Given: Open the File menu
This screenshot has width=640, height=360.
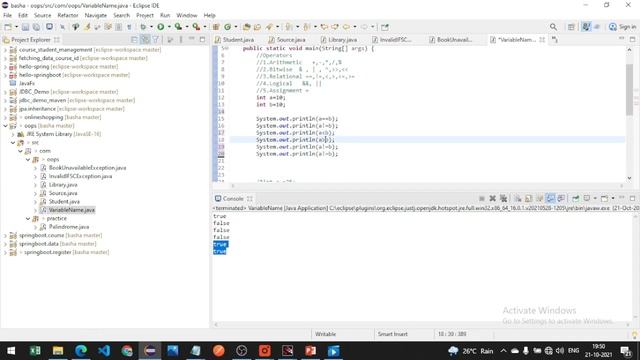Looking at the screenshot, I should pyautogui.click(x=7, y=15).
